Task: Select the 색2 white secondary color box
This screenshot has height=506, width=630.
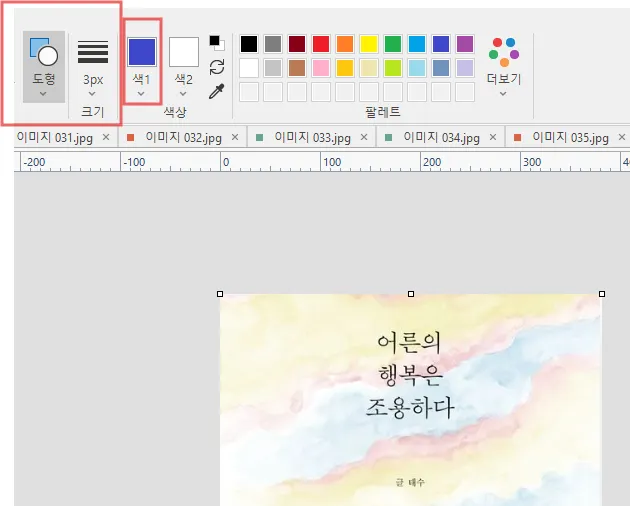Action: 184,52
